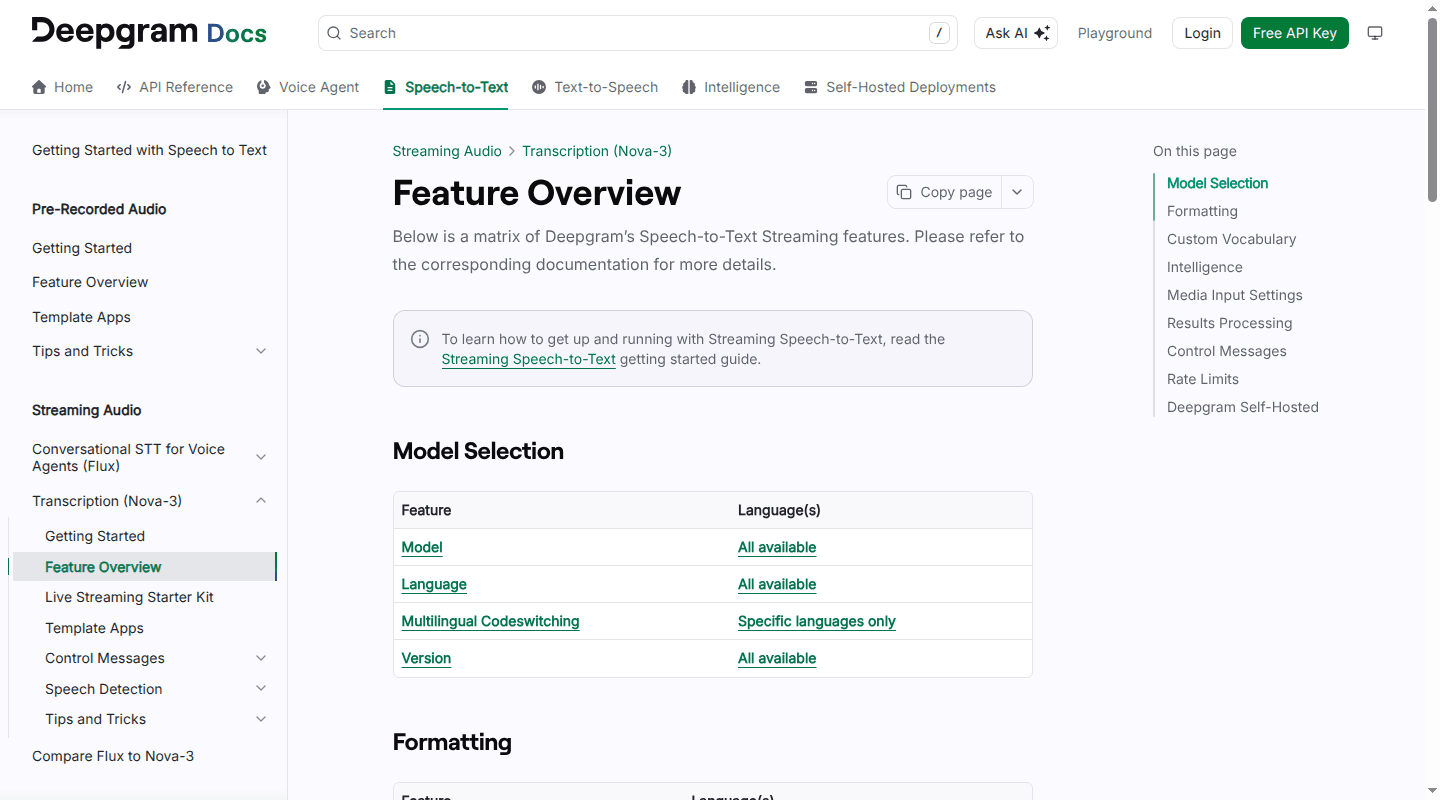The image size is (1440, 800).
Task: Jump to Custom Vocabulary section
Action: click(x=1231, y=239)
